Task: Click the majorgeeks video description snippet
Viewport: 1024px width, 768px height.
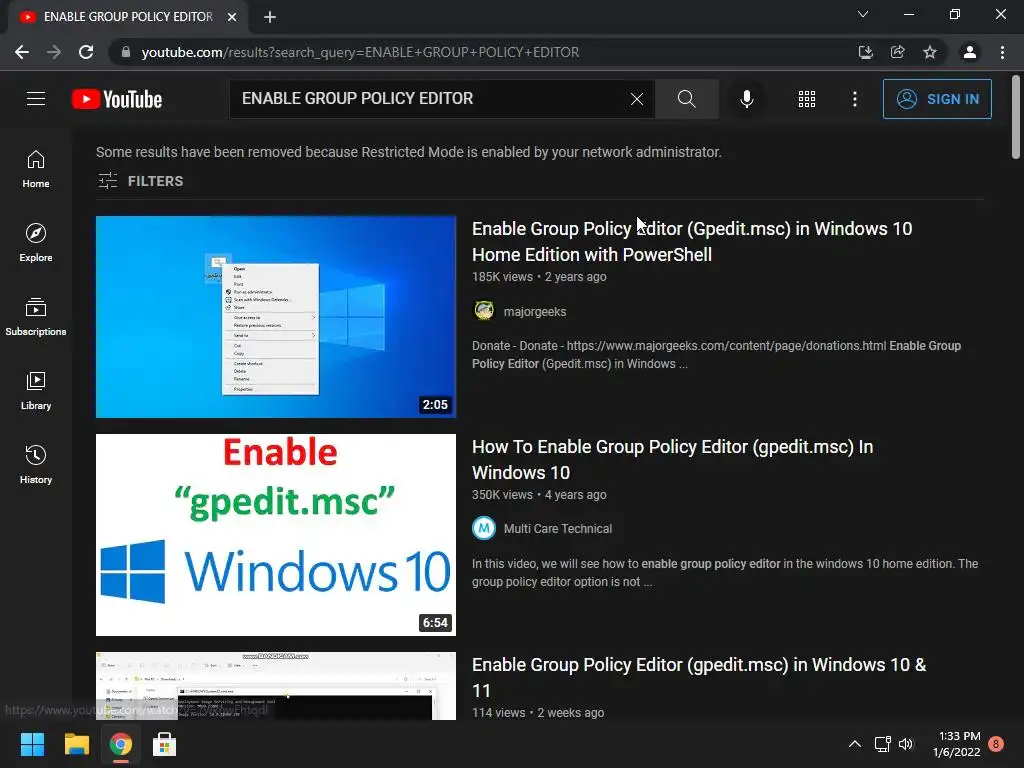Action: pos(716,355)
